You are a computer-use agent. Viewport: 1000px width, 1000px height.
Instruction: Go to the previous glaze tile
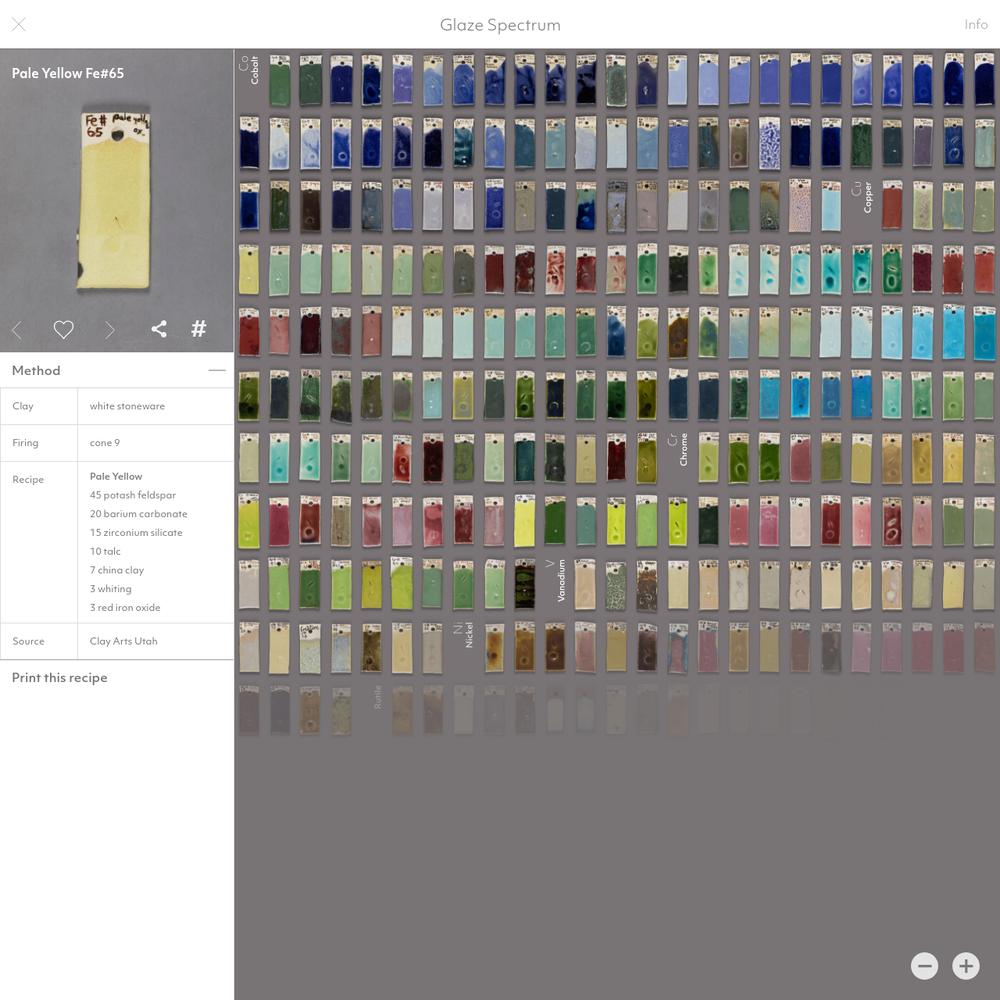(x=17, y=329)
